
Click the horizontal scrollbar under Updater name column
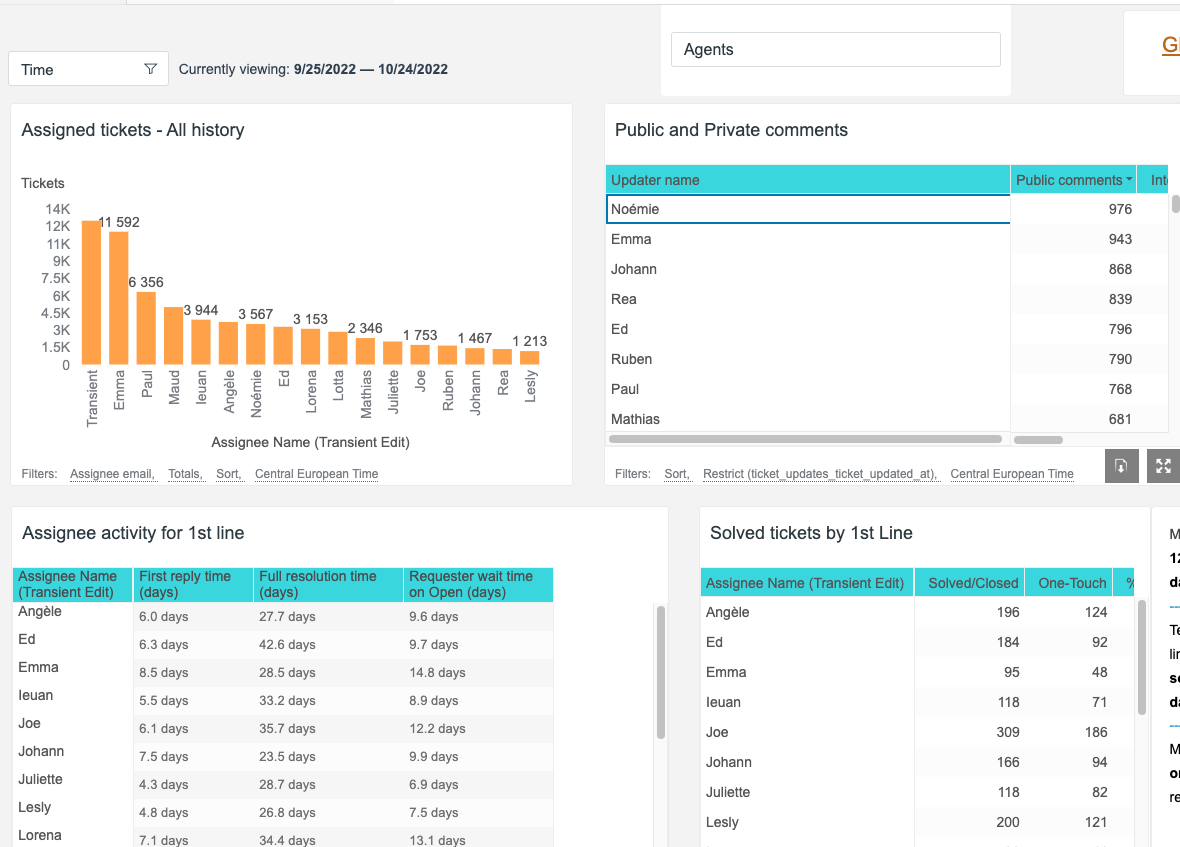(805, 439)
